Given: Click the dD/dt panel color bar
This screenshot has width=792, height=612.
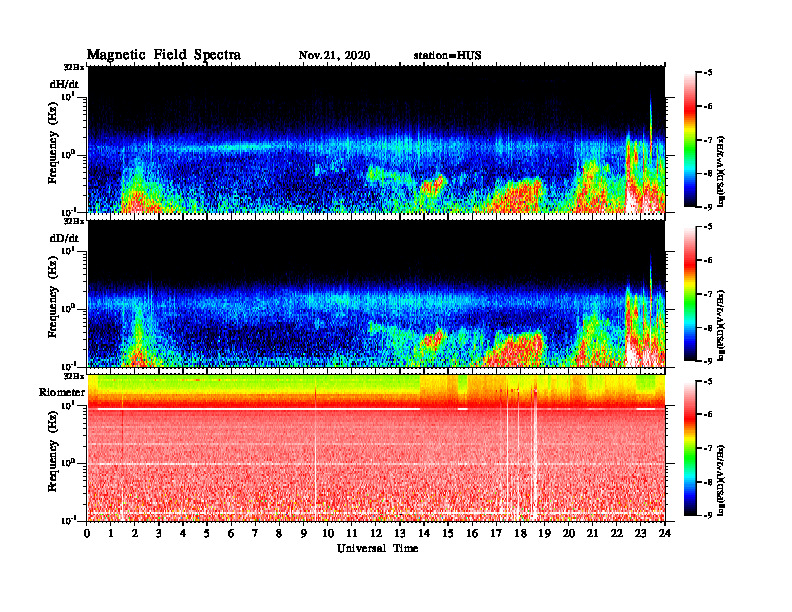Looking at the screenshot, I should pyautogui.click(x=689, y=293).
